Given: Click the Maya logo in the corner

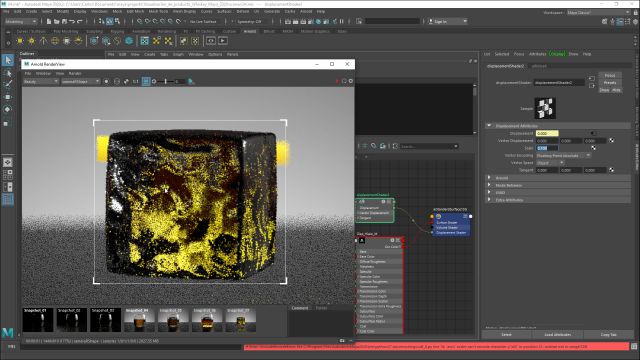Looking at the screenshot, I should pos(7,332).
